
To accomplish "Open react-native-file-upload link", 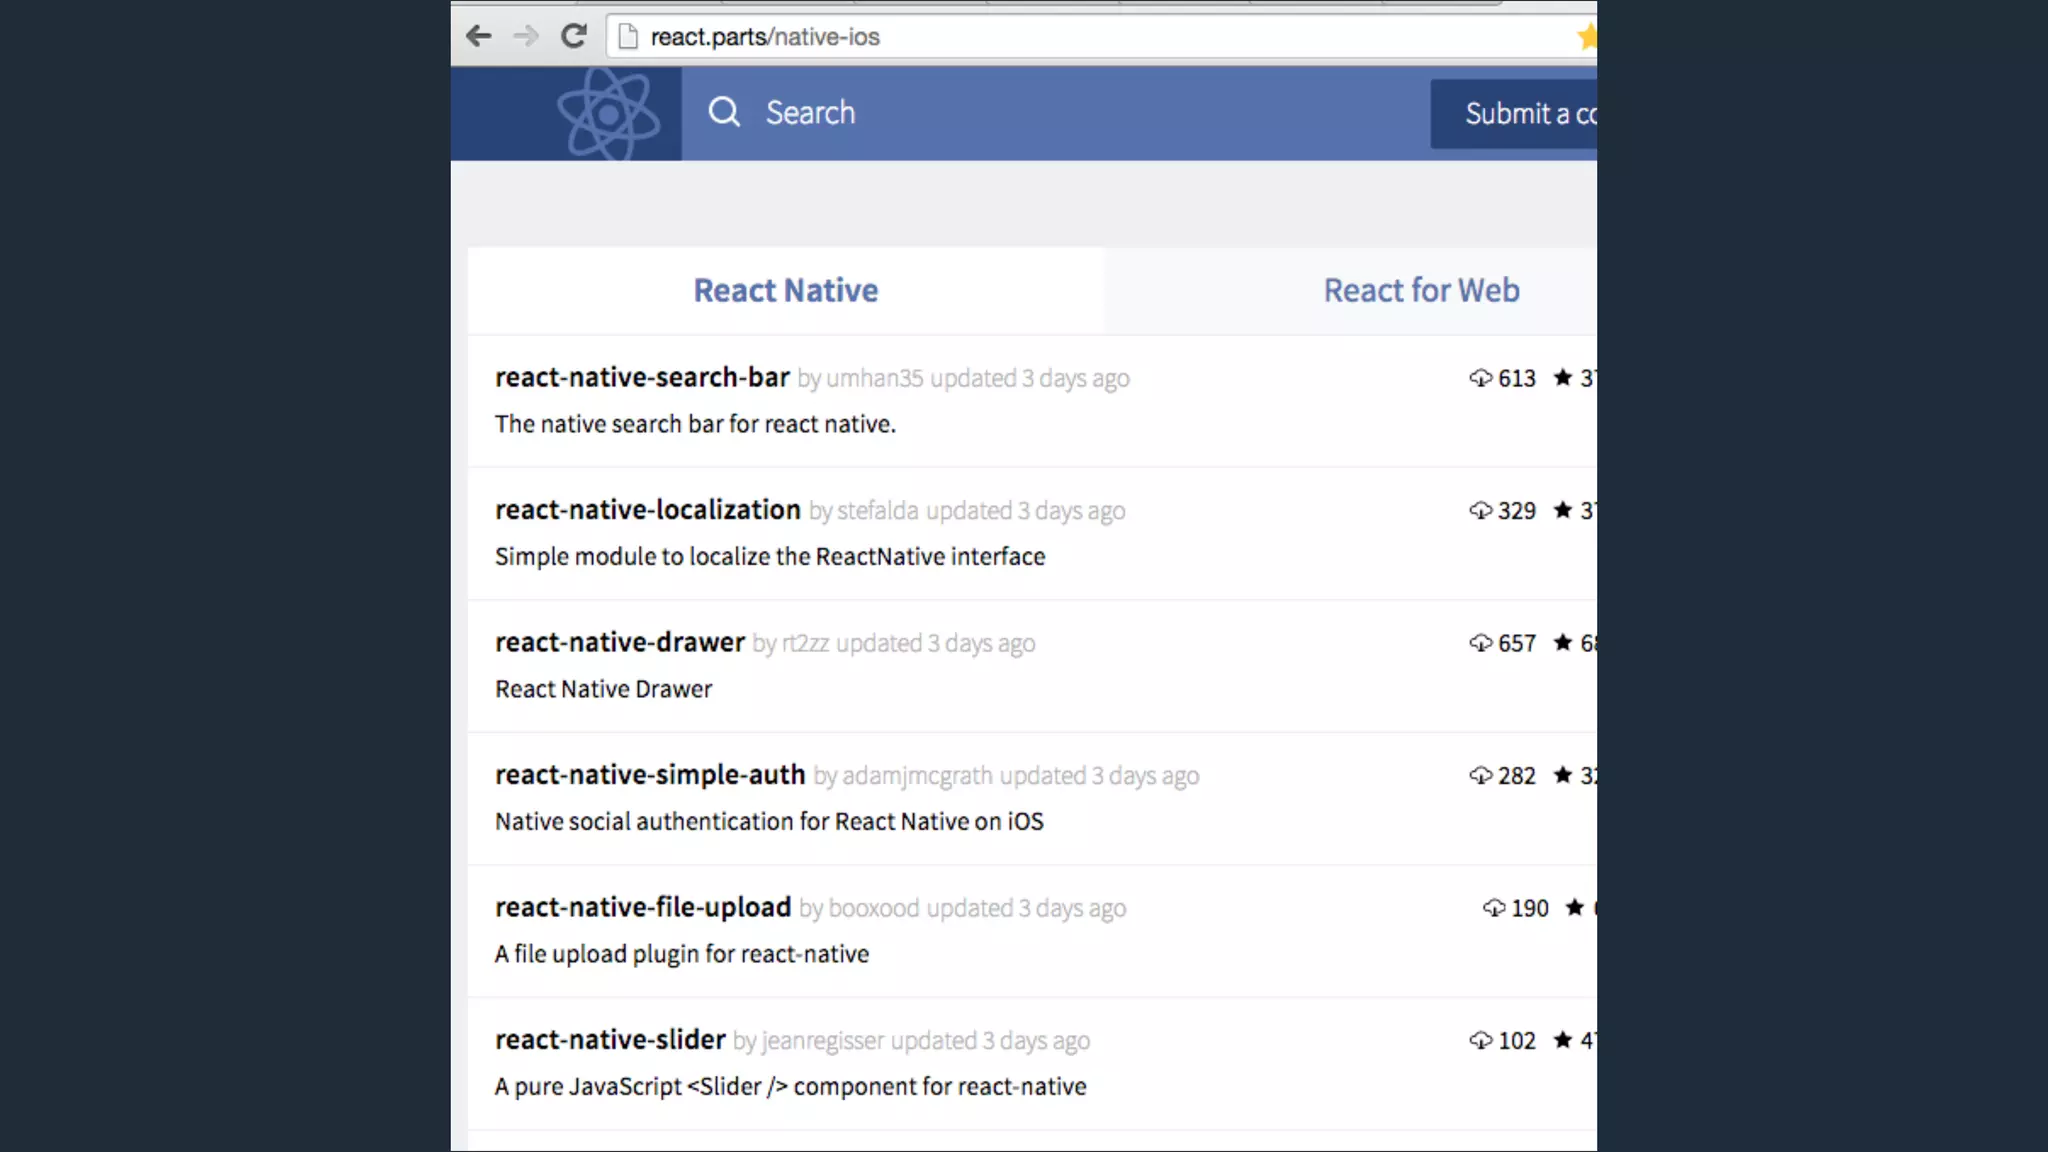I will (643, 907).
